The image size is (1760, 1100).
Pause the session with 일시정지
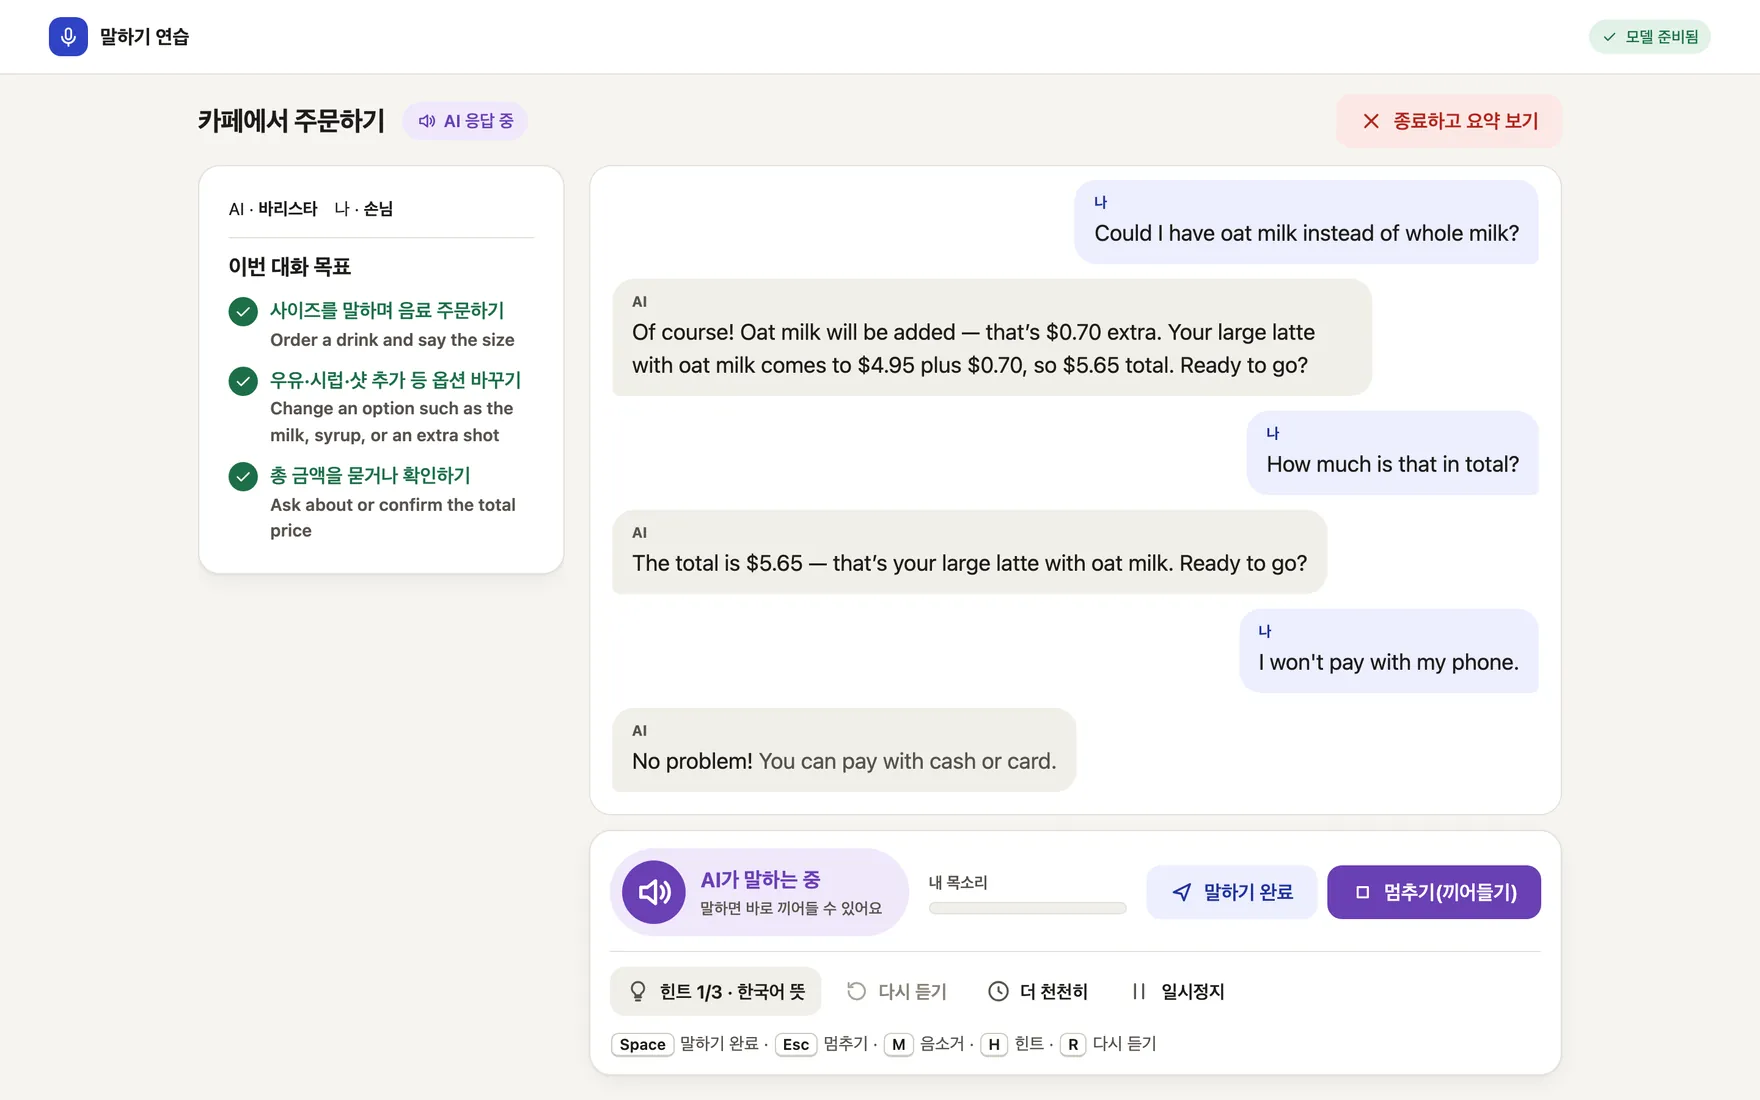(x=1177, y=991)
